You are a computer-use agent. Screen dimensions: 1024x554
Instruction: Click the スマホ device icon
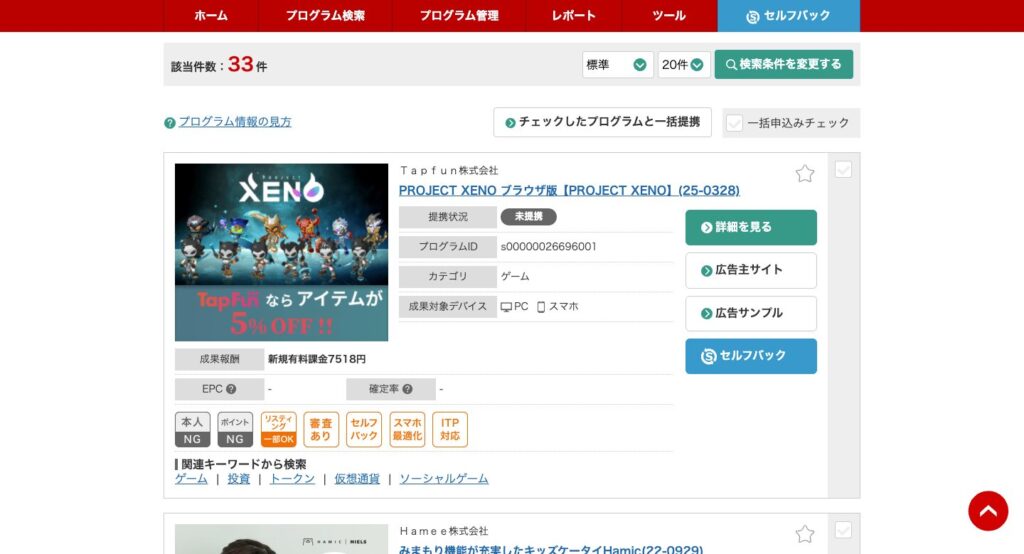point(541,307)
